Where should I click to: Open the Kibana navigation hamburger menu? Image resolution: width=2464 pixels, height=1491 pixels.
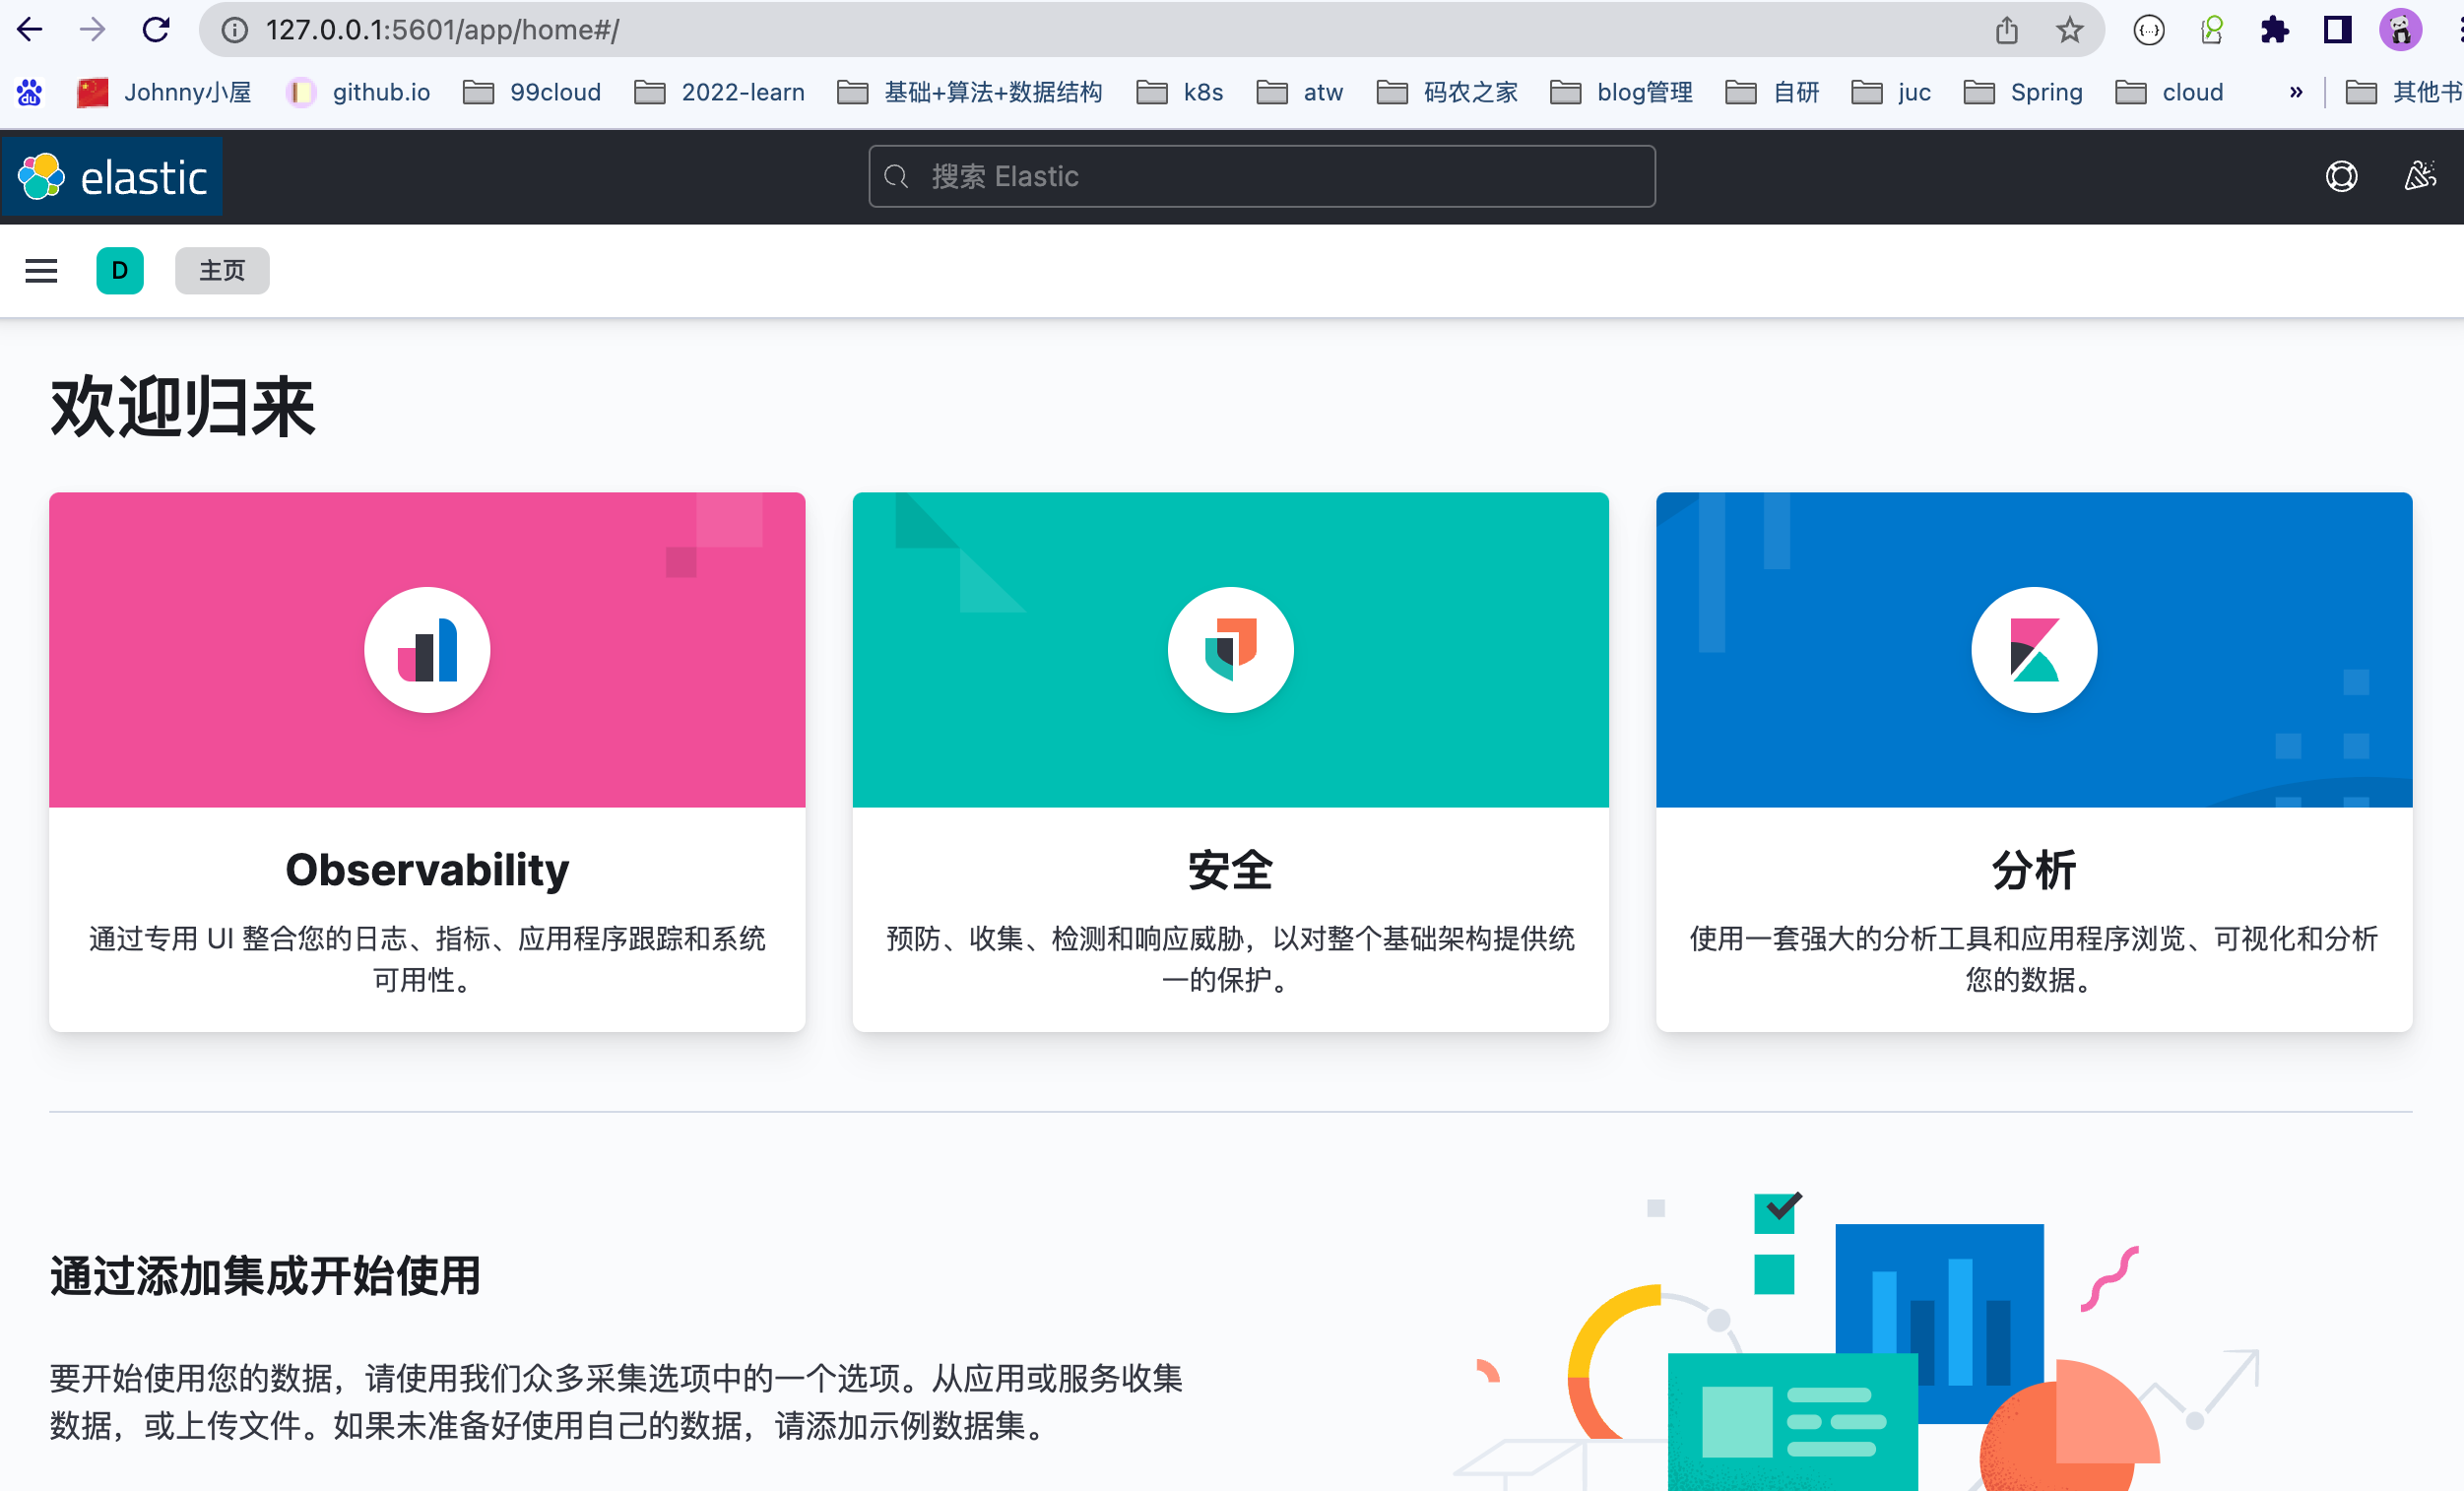(x=40, y=270)
